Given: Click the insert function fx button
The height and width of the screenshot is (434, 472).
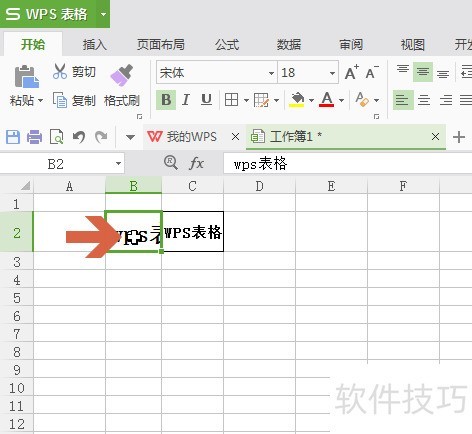Looking at the screenshot, I should click(196, 163).
